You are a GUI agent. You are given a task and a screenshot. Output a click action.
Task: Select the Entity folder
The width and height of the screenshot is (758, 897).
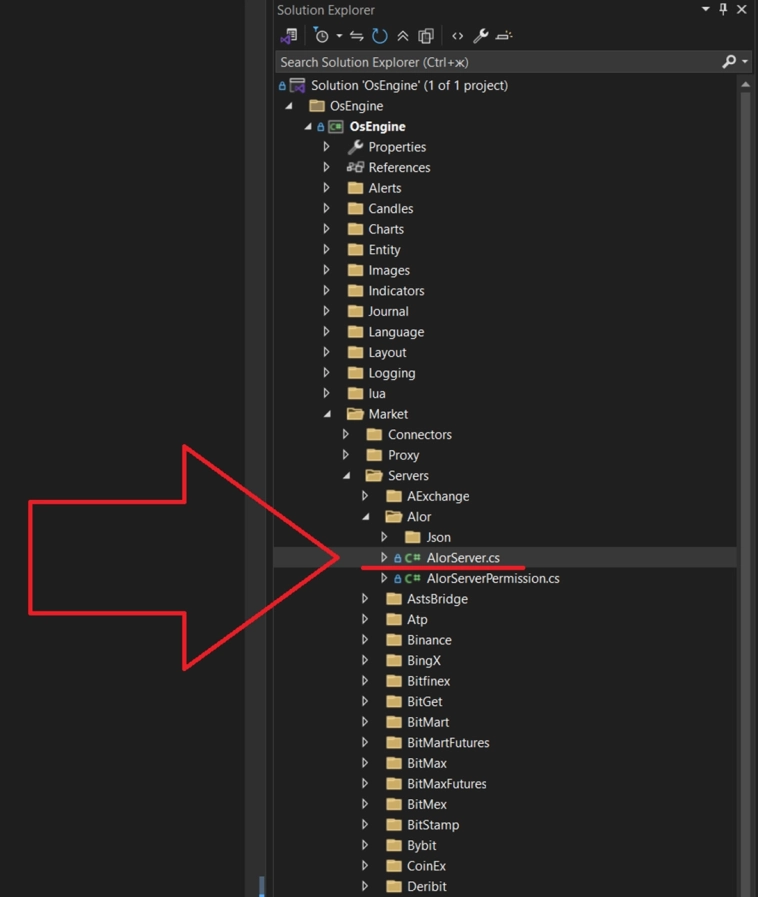click(384, 250)
